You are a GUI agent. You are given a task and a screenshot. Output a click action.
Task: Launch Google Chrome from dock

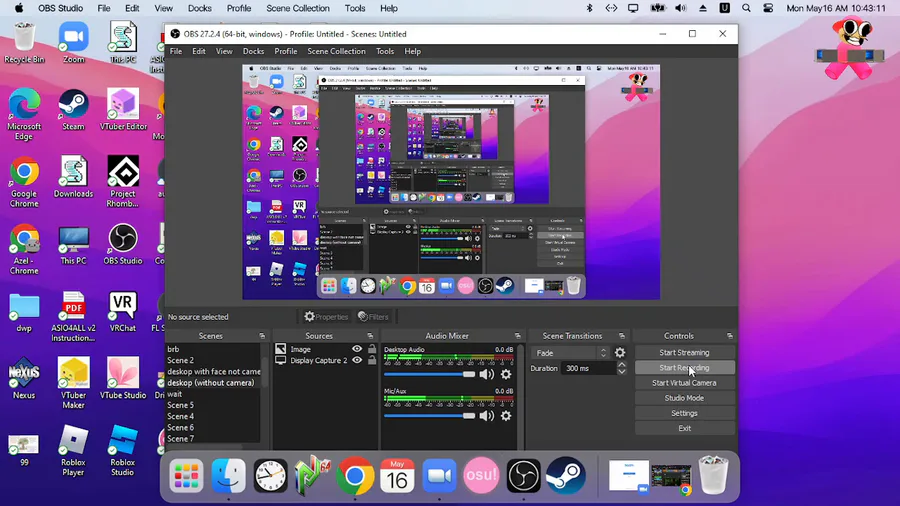(x=355, y=476)
